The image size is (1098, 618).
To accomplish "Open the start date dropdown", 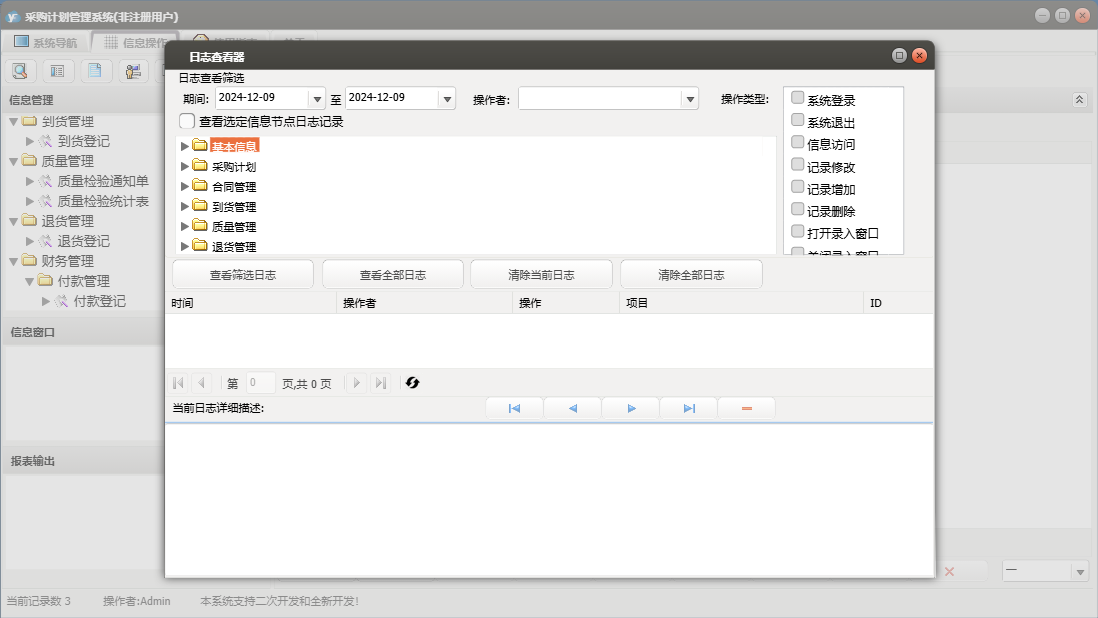I will pos(318,99).
